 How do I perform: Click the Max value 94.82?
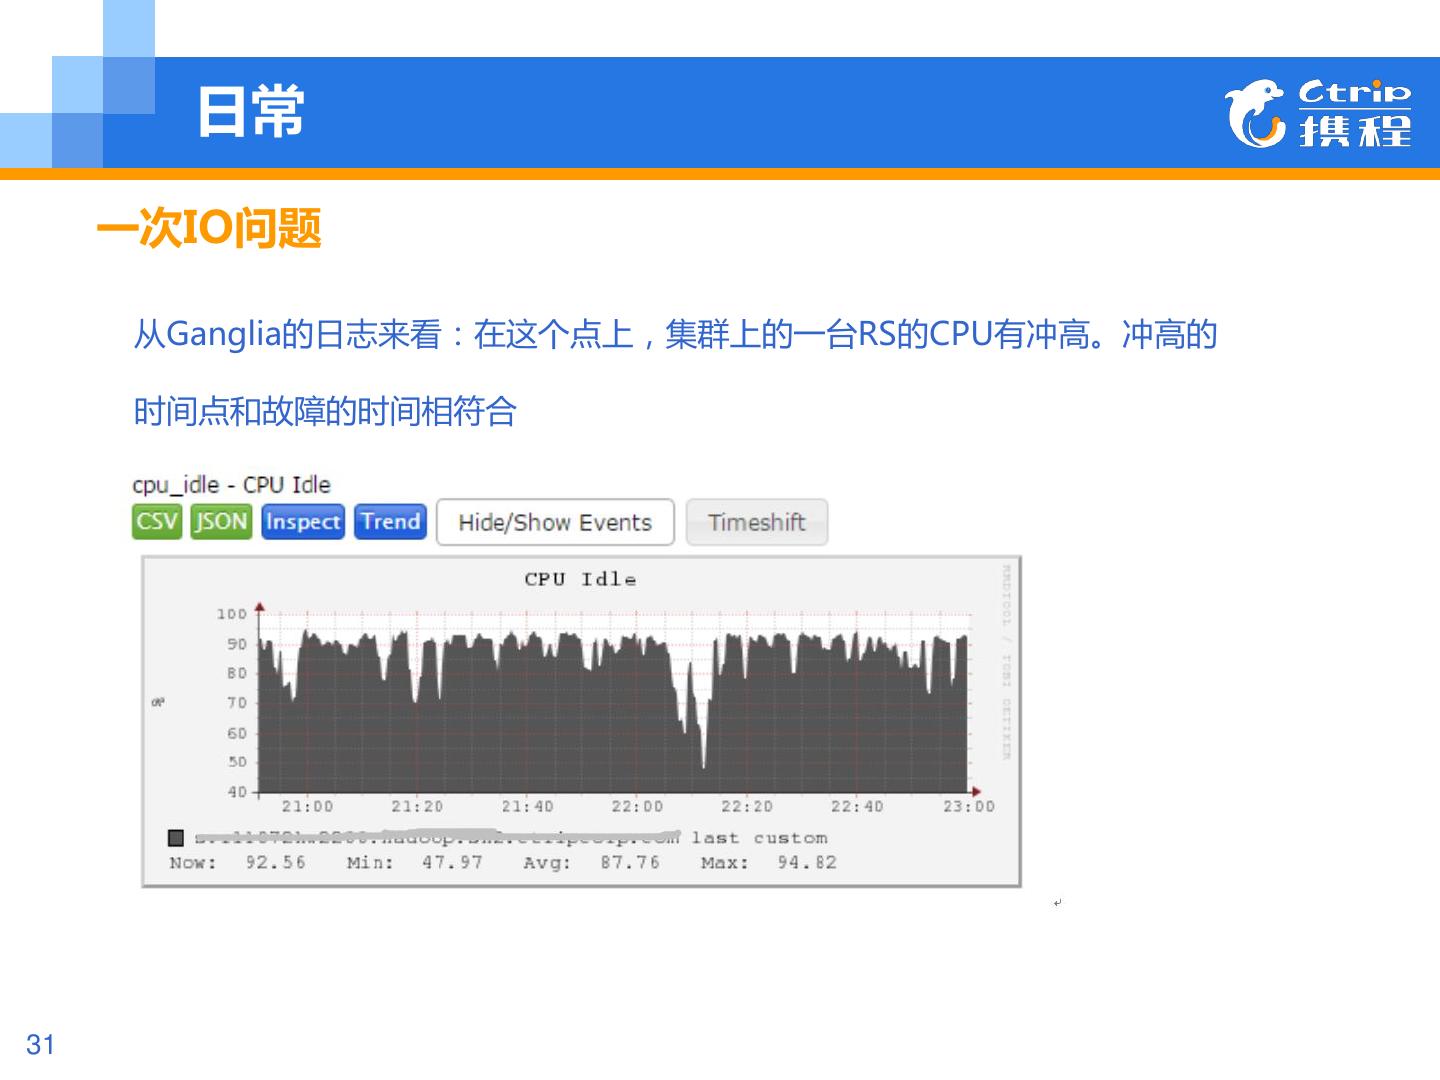click(807, 862)
